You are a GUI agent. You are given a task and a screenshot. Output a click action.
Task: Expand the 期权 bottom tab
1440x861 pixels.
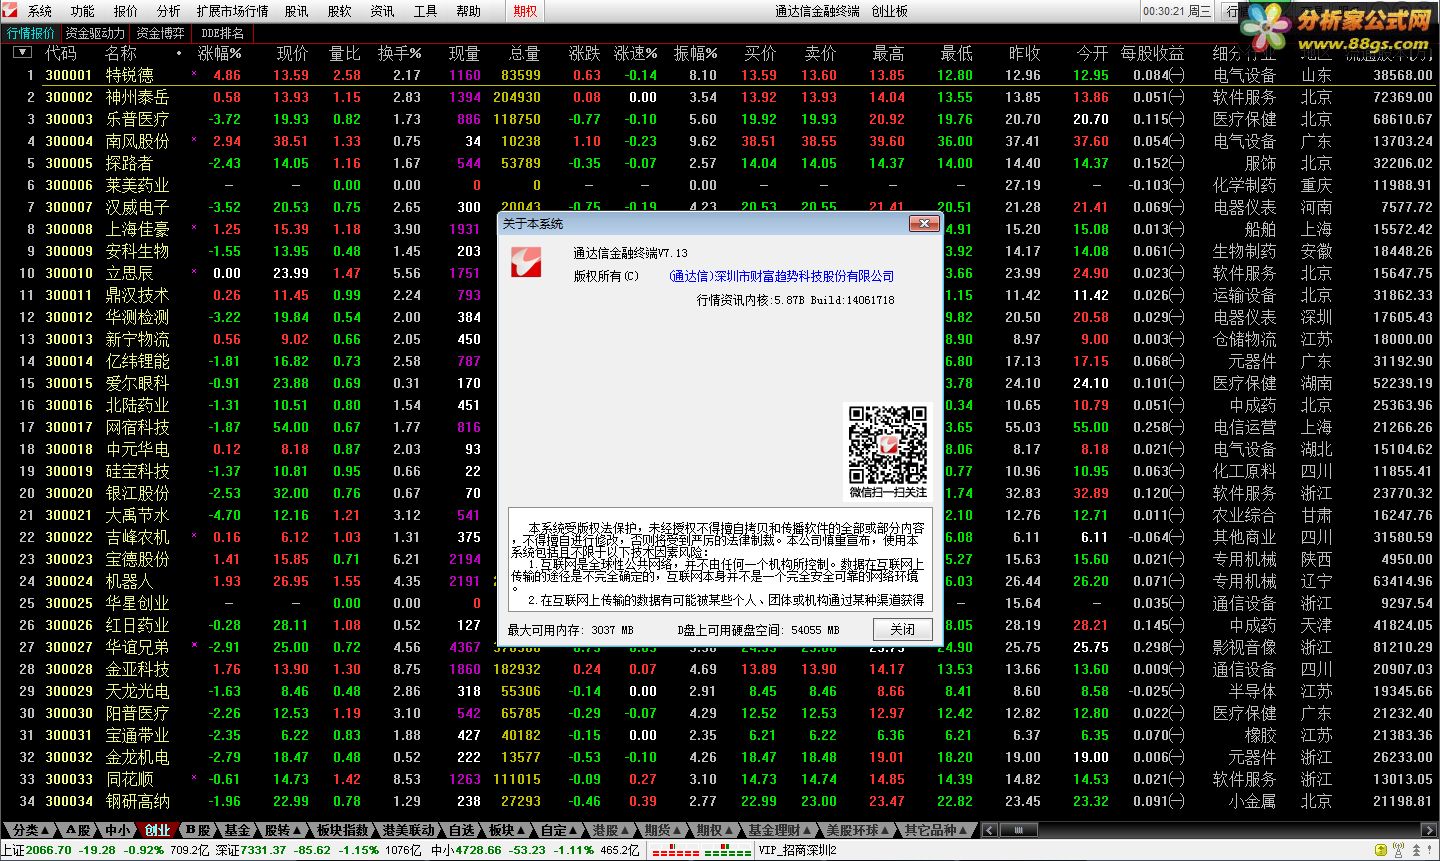click(714, 830)
